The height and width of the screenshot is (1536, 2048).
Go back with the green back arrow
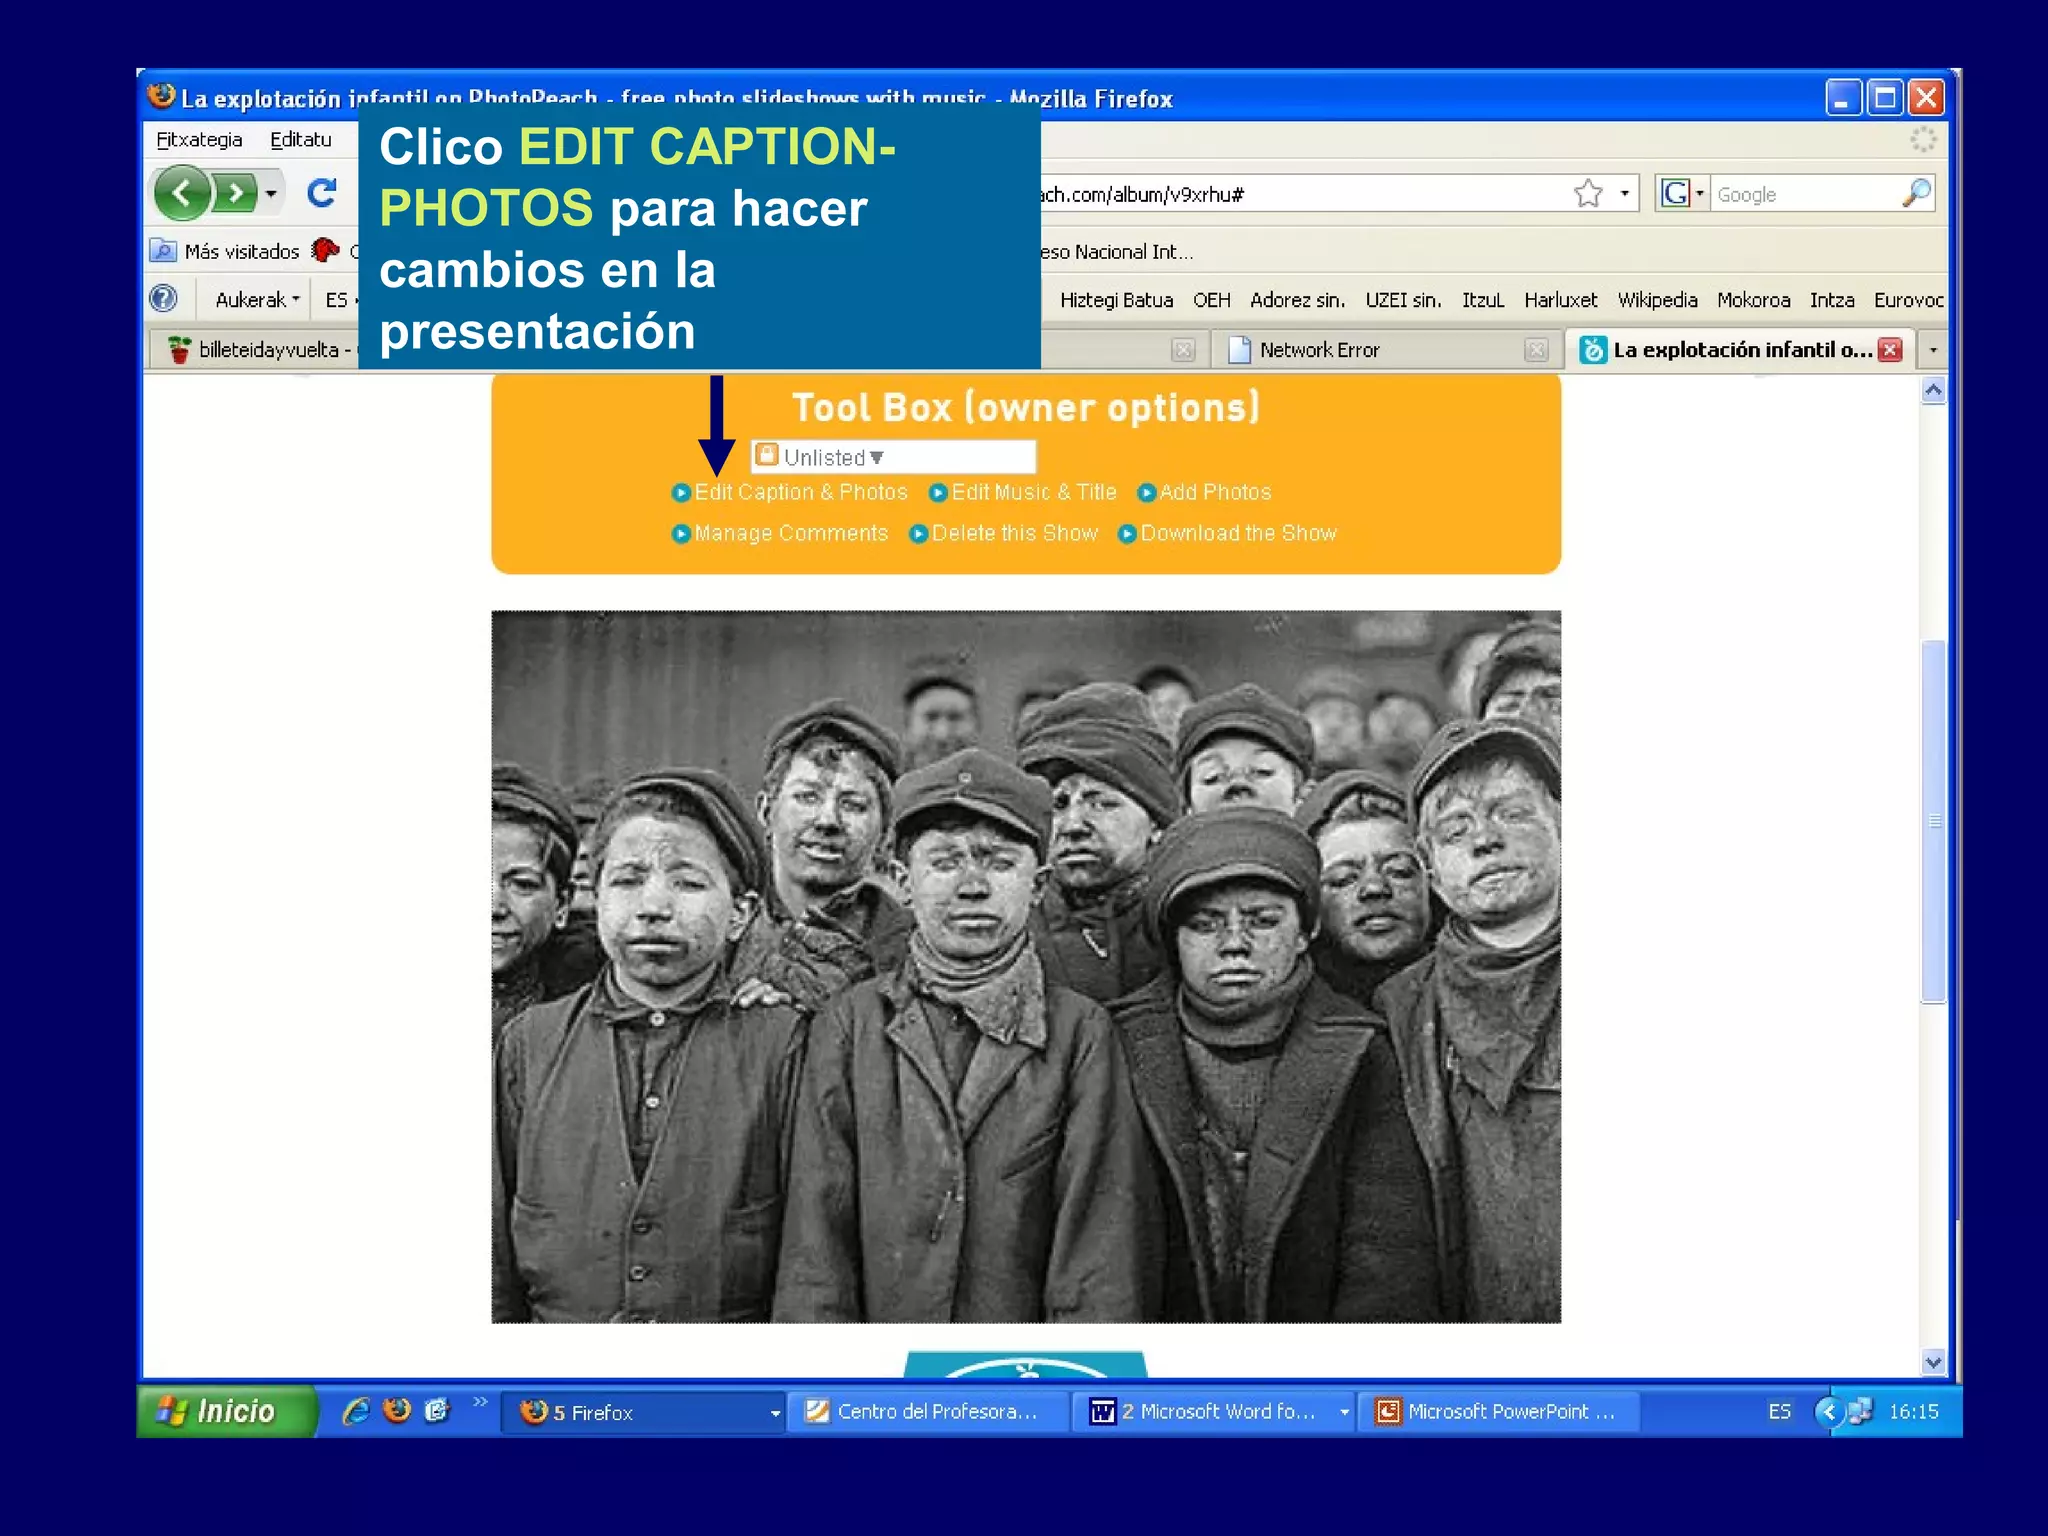click(182, 193)
